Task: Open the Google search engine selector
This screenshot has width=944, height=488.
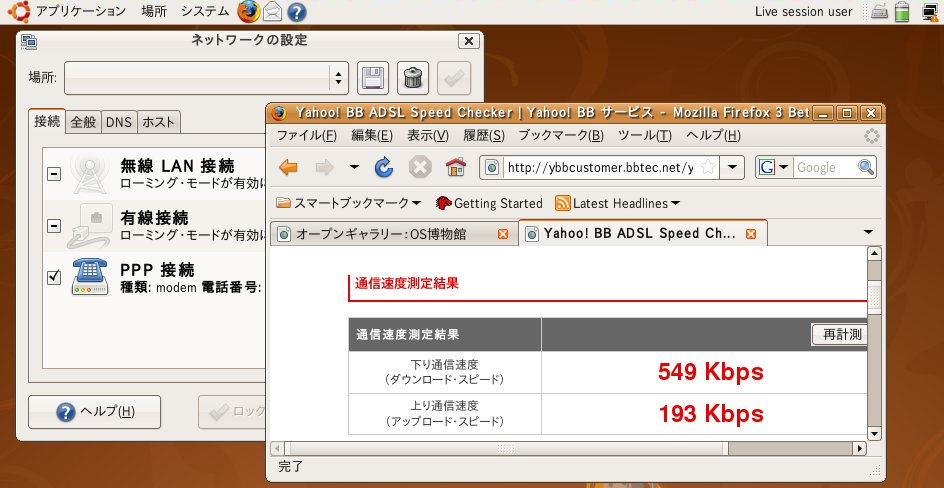Action: click(x=774, y=167)
